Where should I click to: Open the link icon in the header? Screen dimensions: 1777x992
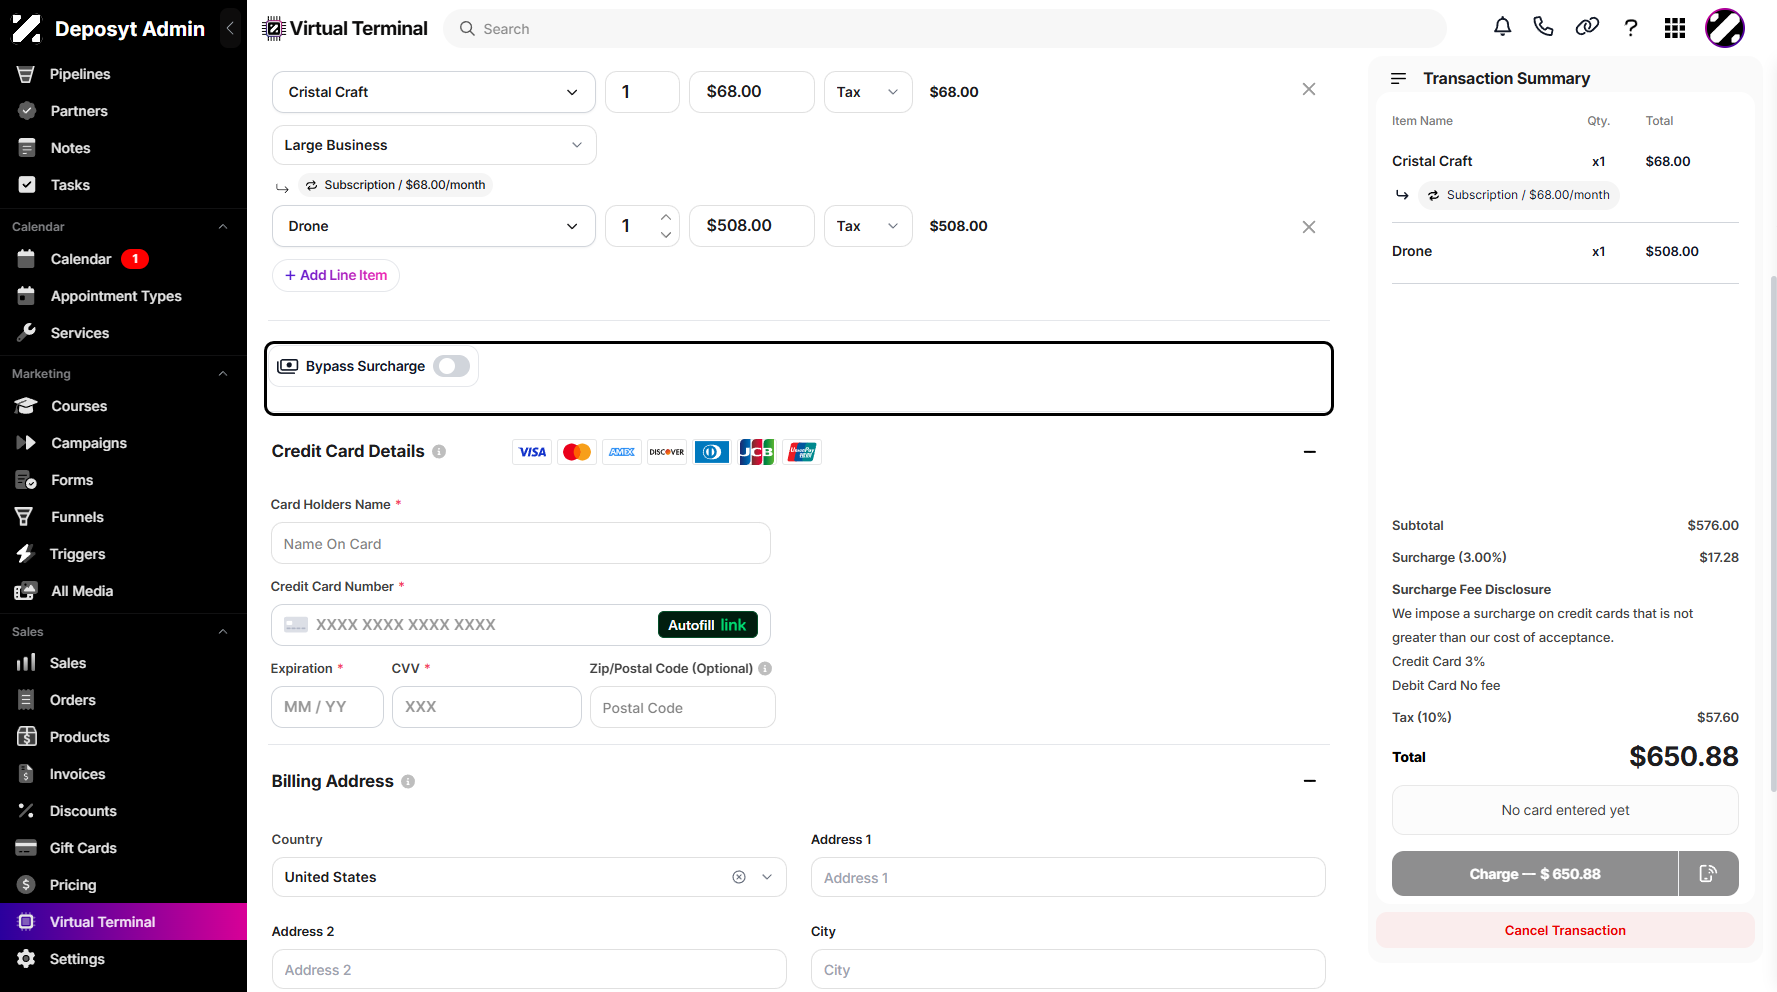point(1587,27)
